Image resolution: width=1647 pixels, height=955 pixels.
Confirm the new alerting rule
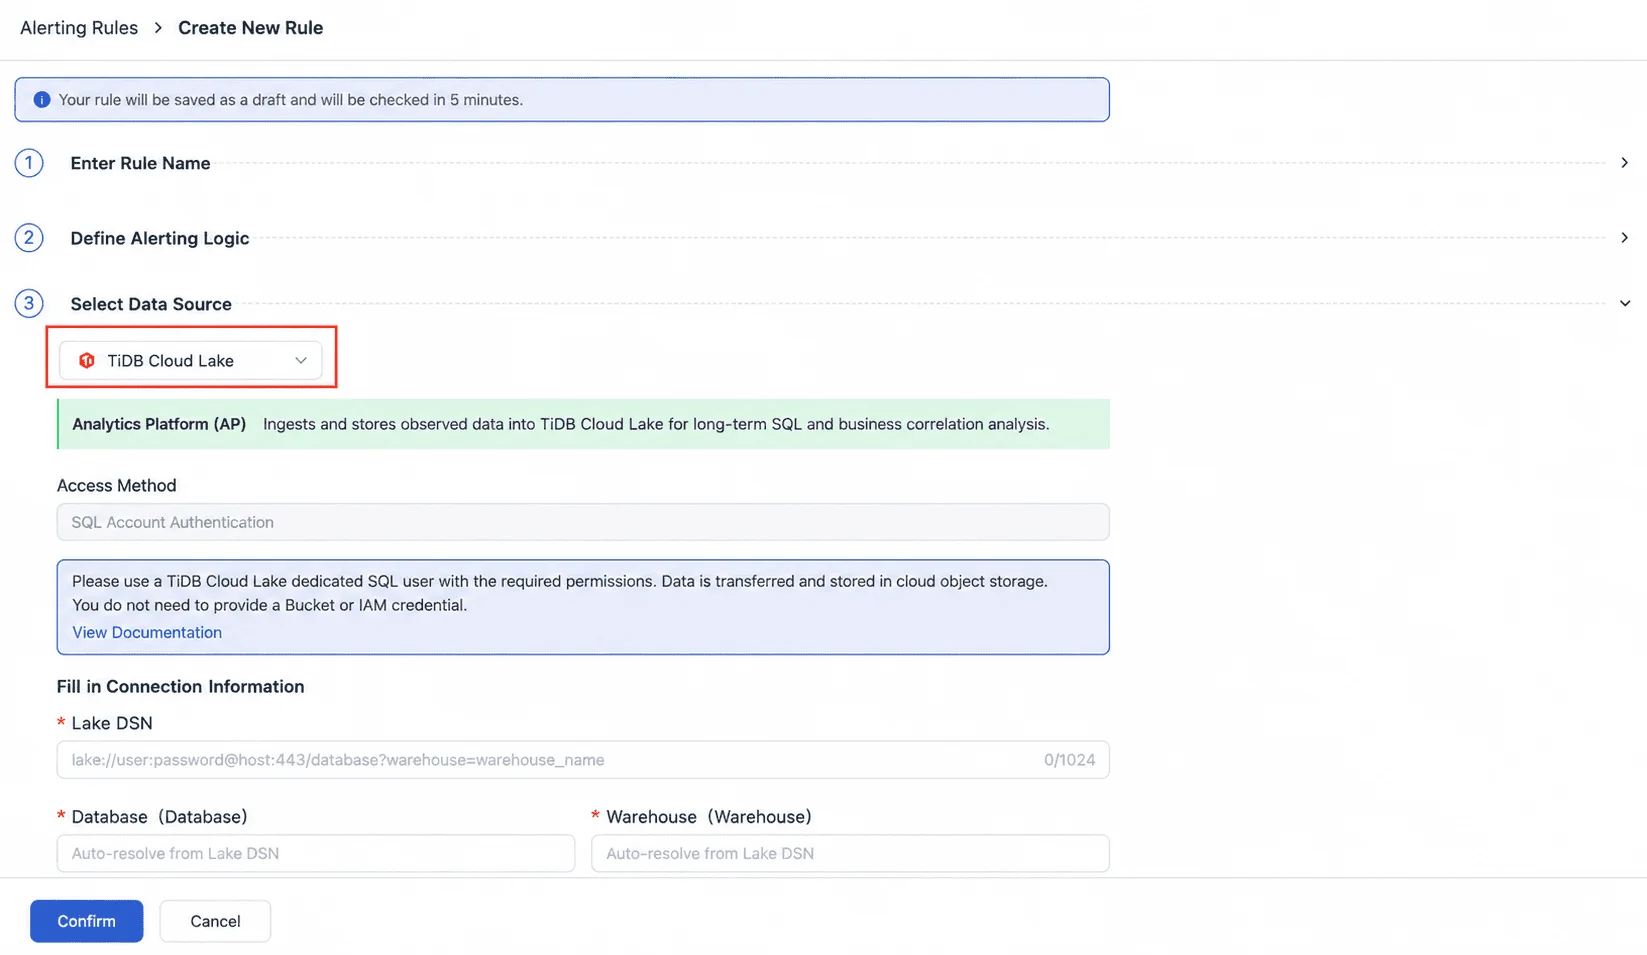click(86, 921)
